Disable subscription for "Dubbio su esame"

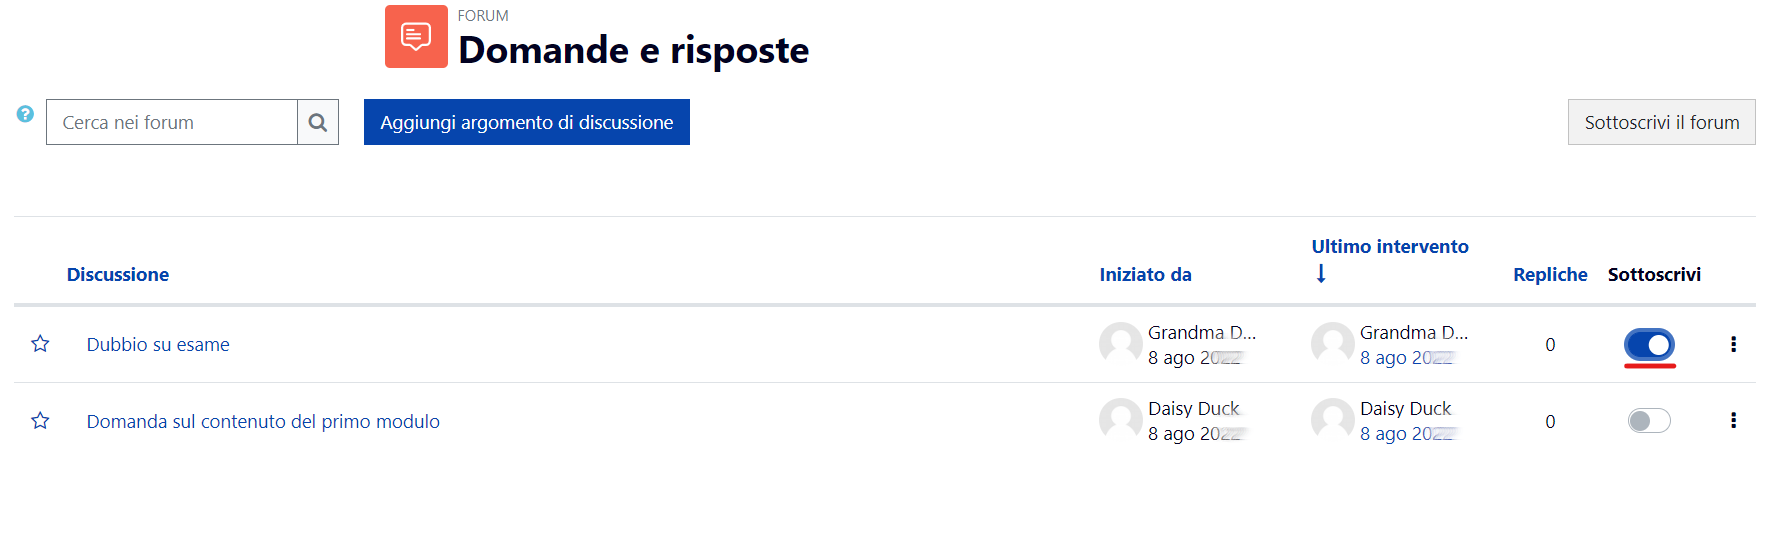1649,345
